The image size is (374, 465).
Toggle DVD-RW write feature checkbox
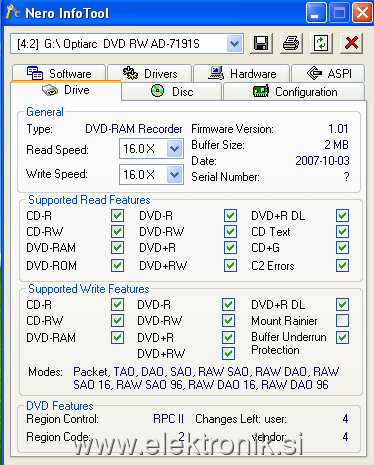click(228, 321)
